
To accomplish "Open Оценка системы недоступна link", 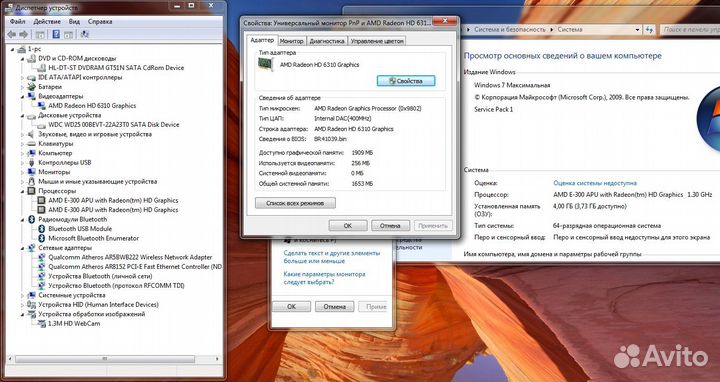I will point(595,183).
